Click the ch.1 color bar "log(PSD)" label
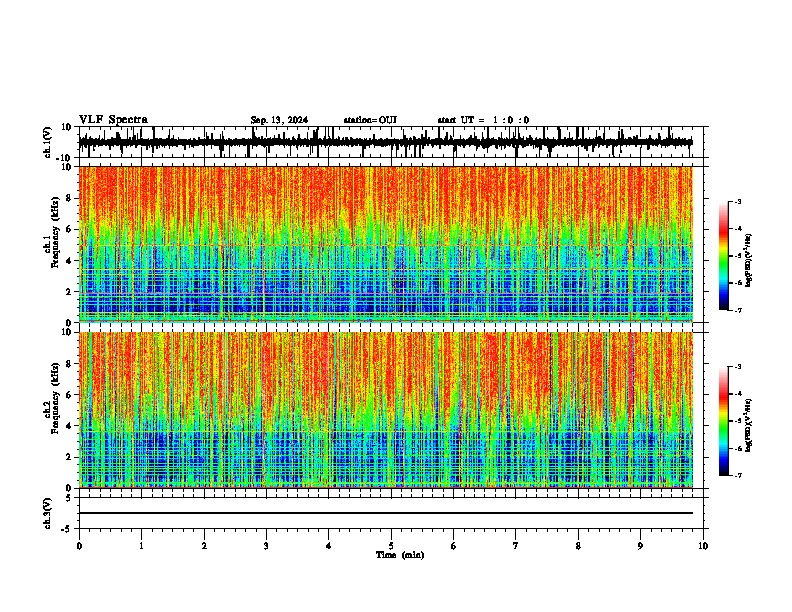The image size is (792, 612). click(x=748, y=260)
